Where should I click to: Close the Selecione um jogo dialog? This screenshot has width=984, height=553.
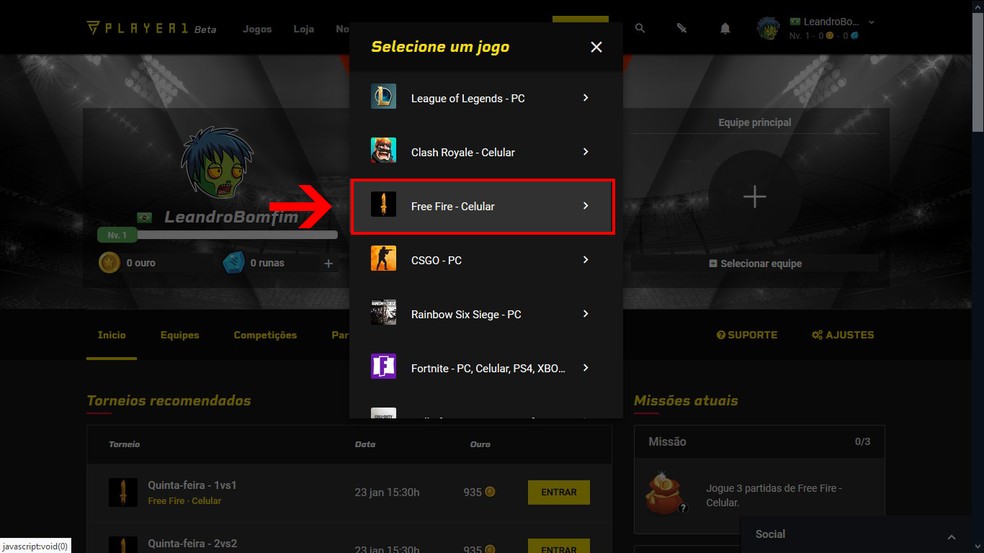[596, 47]
